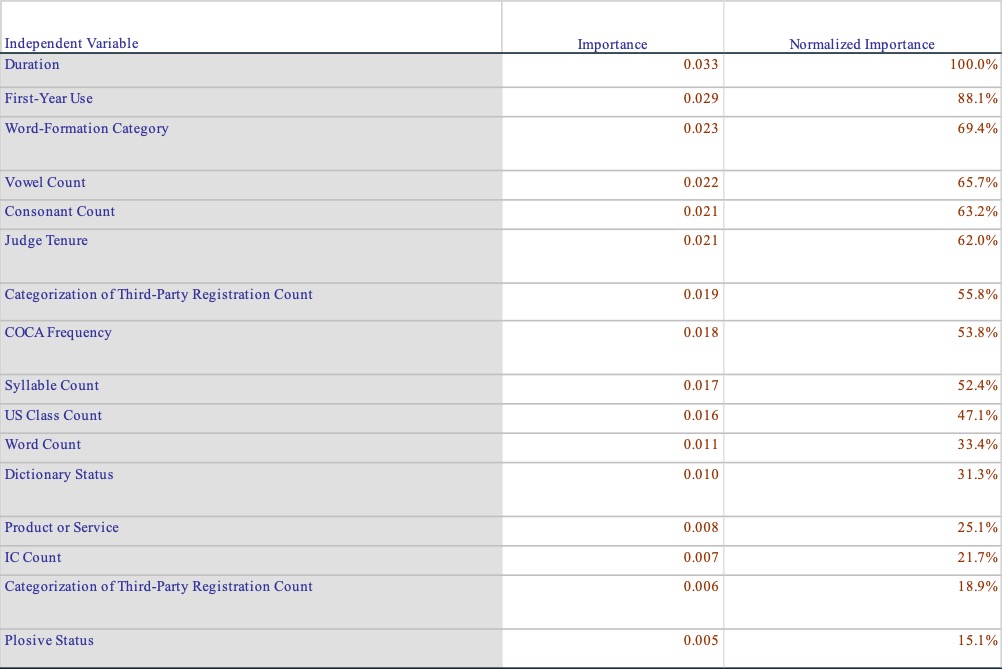The image size is (1002, 669).
Task: Click the Syllable Count variable cell
Action: tap(52, 386)
